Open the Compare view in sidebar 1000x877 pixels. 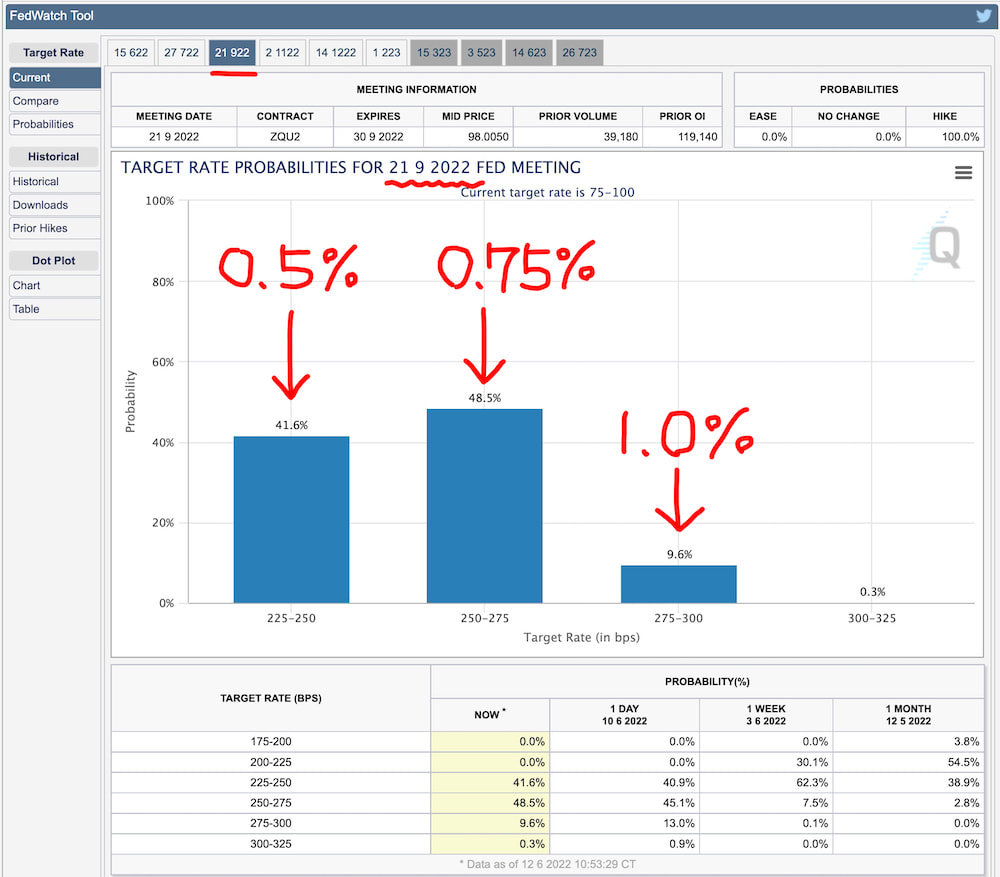pyautogui.click(x=55, y=101)
